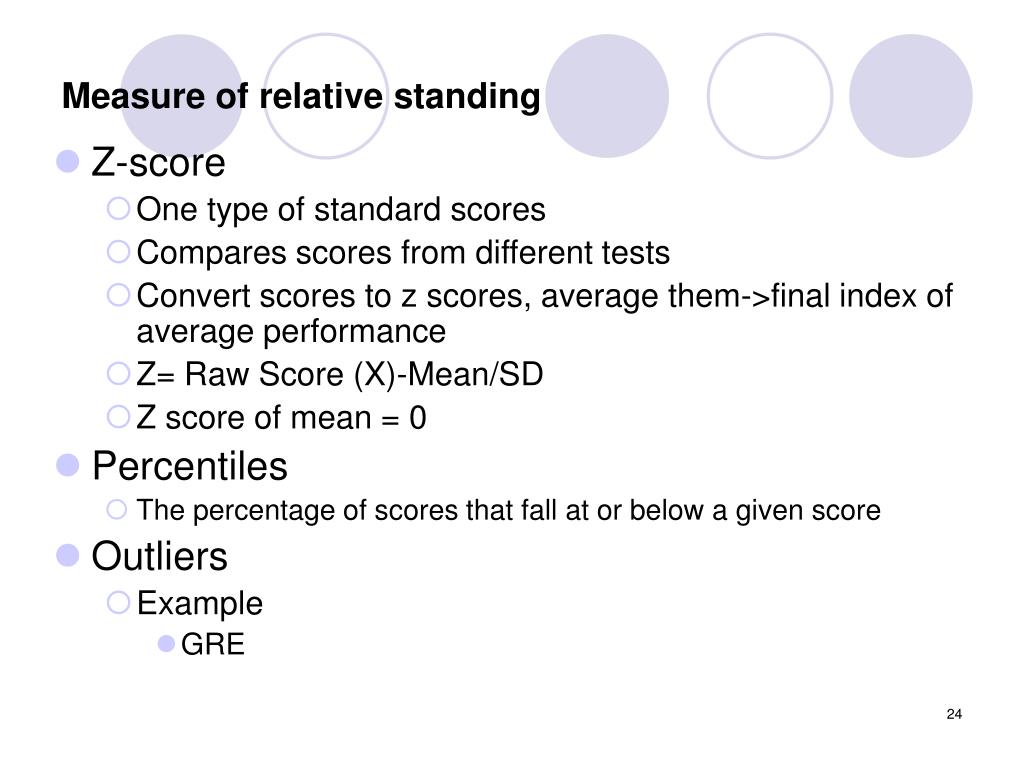Click the rightmost filled decorative circle
The image size is (1024, 768).
(911, 96)
